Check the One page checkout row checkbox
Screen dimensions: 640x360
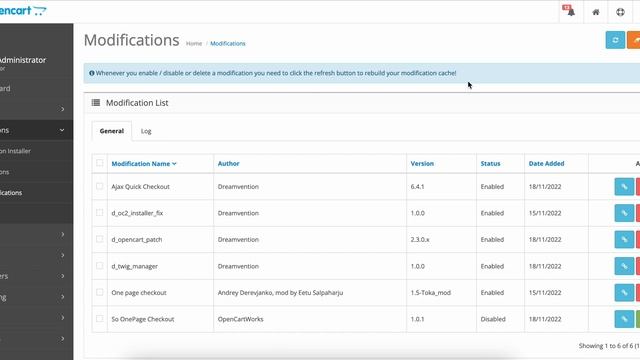pos(100,292)
